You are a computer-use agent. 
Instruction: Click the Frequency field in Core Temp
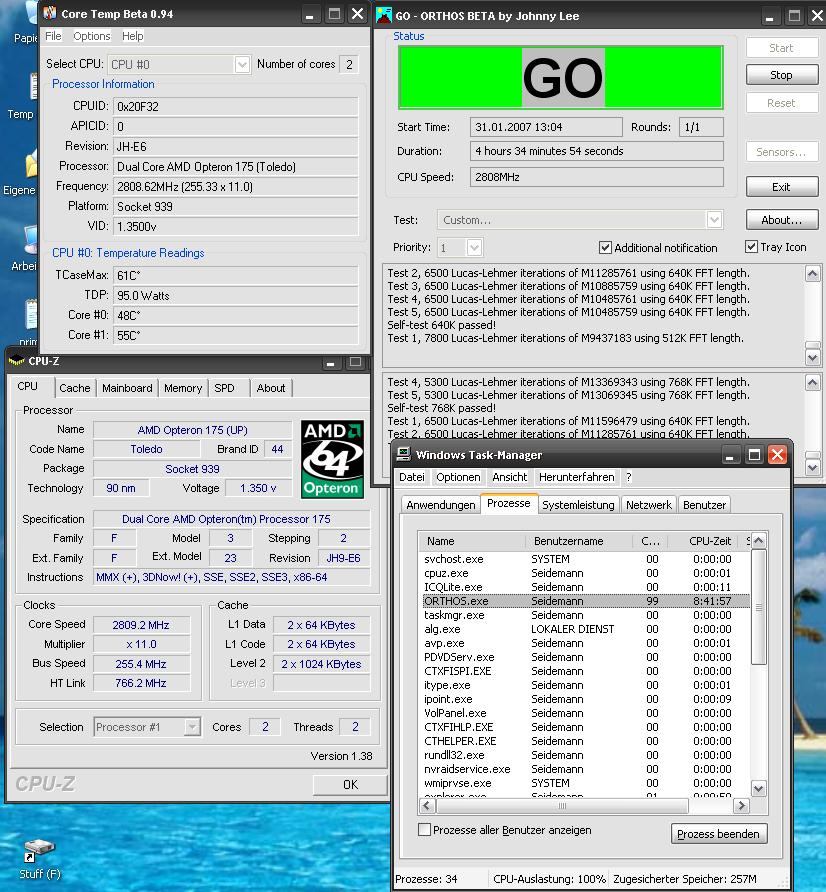(x=236, y=186)
